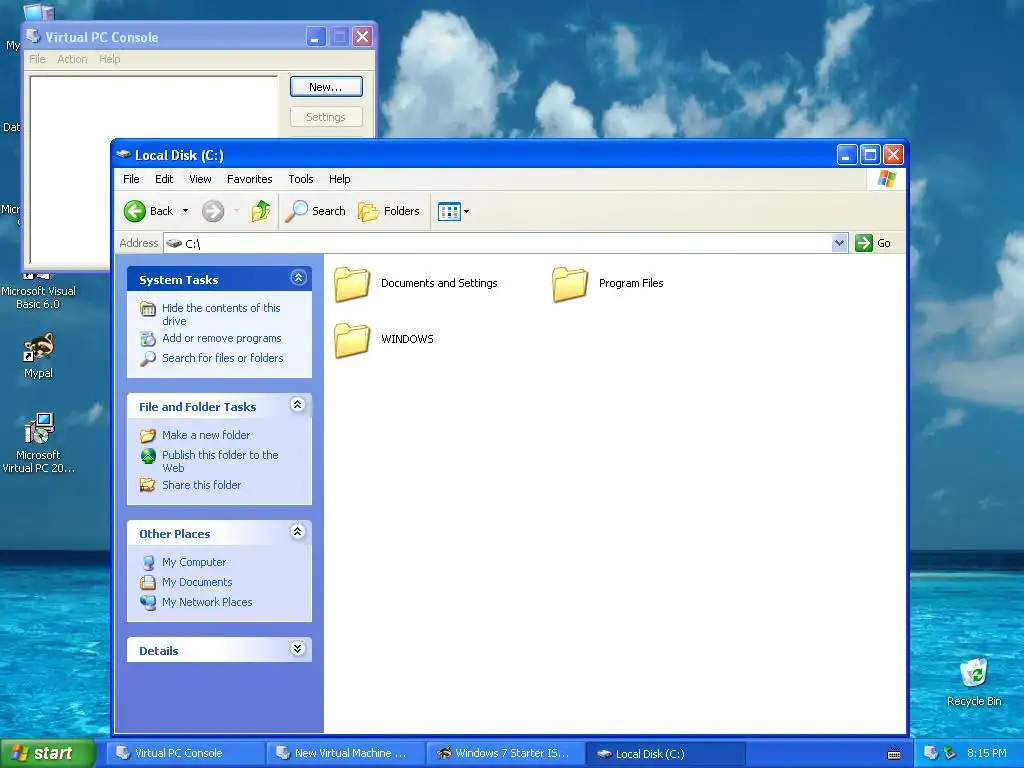Screen dimensions: 1024x768
Task: Select the WINDOWS folder icon
Action: (x=353, y=340)
